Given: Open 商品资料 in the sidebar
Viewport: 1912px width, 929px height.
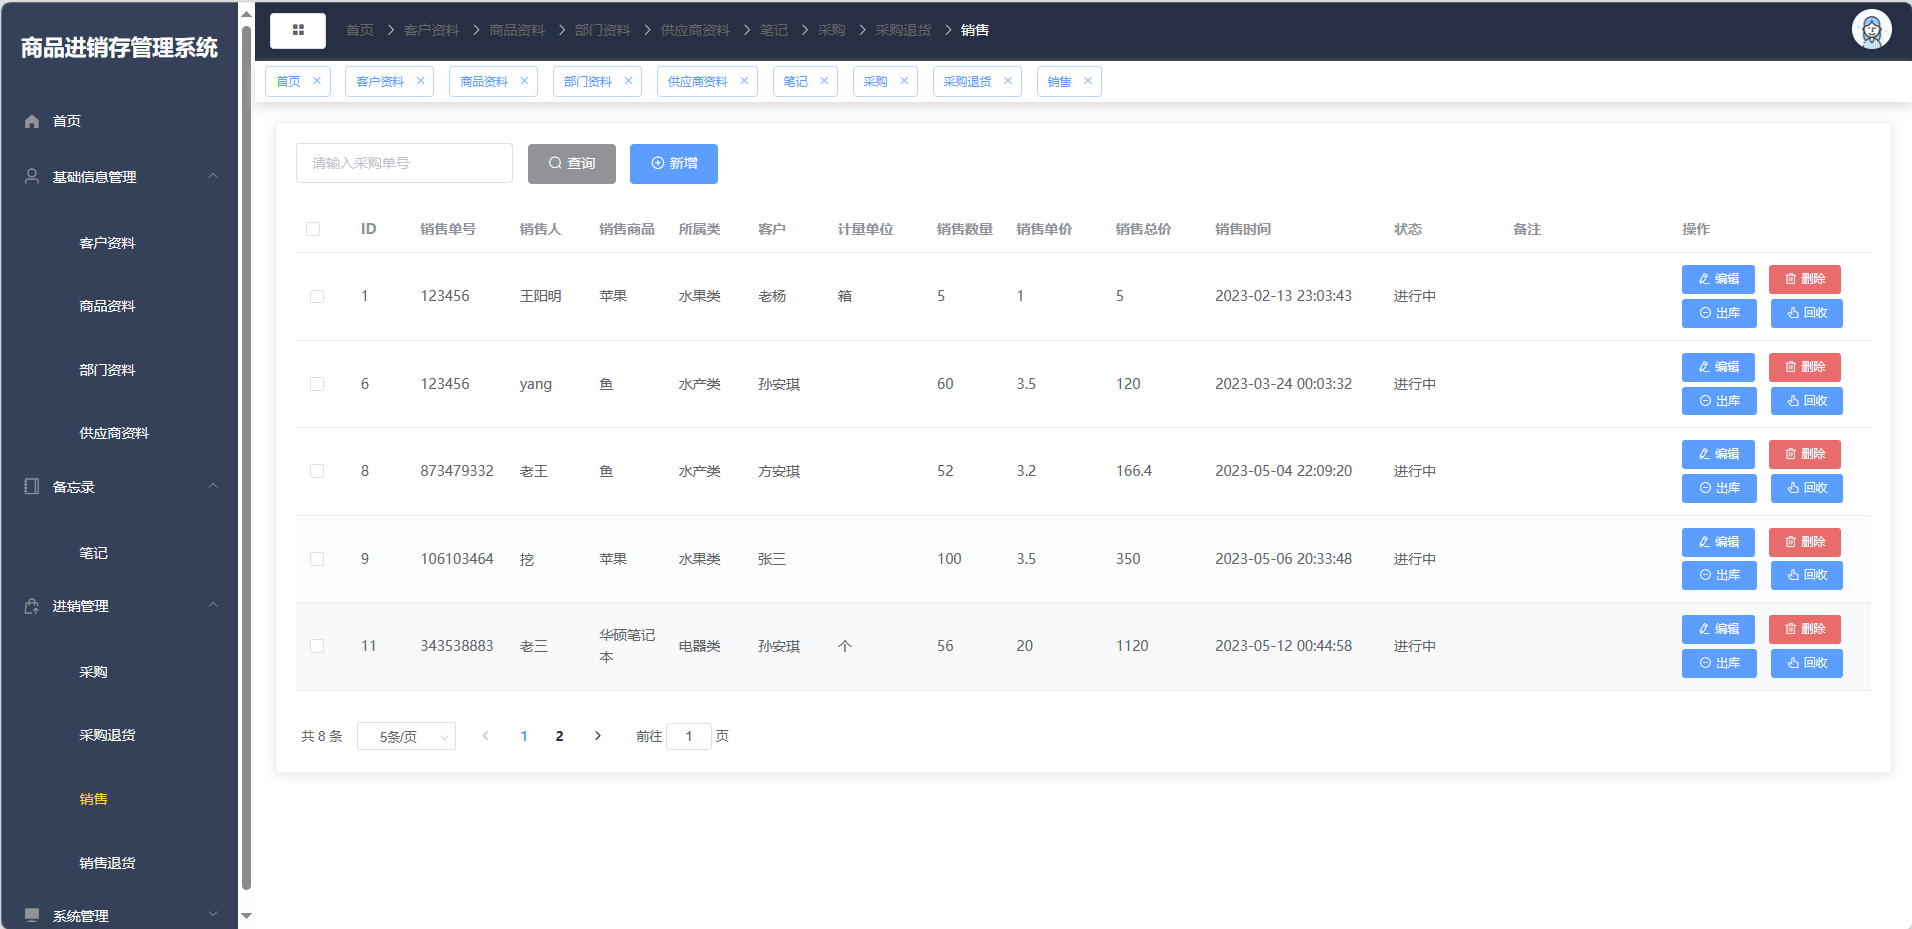Looking at the screenshot, I should point(107,306).
